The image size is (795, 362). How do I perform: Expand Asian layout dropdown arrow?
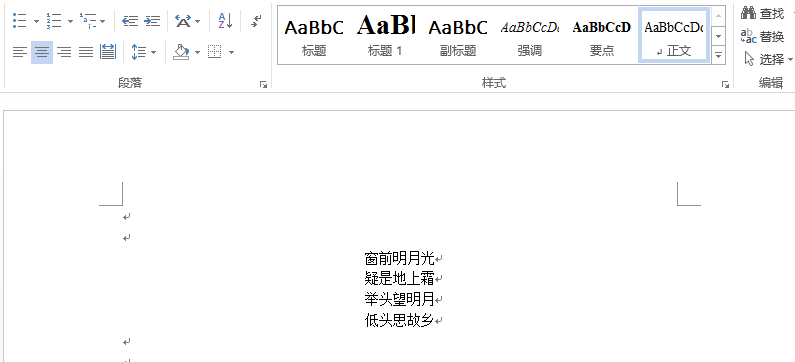[x=197, y=21]
